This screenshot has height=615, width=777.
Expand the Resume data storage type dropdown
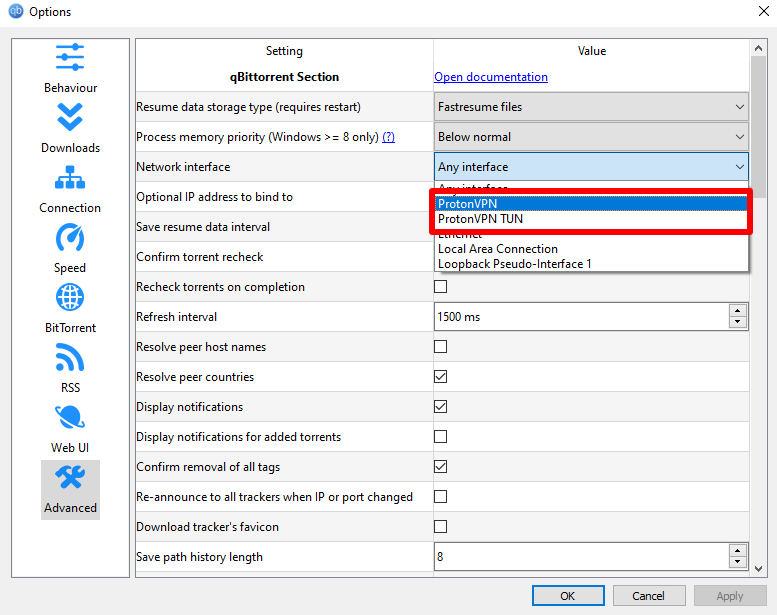tap(591, 107)
